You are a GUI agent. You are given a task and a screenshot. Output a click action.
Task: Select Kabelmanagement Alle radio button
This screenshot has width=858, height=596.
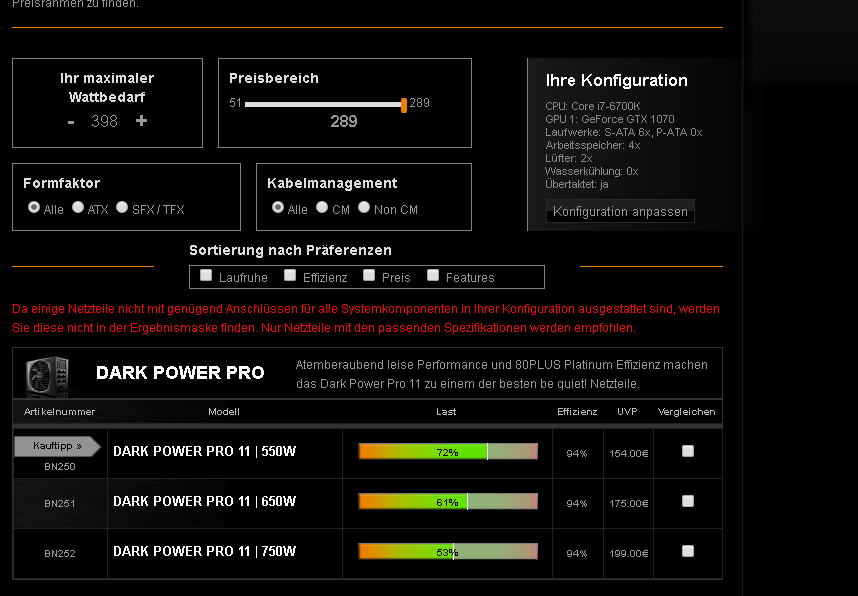tap(278, 207)
